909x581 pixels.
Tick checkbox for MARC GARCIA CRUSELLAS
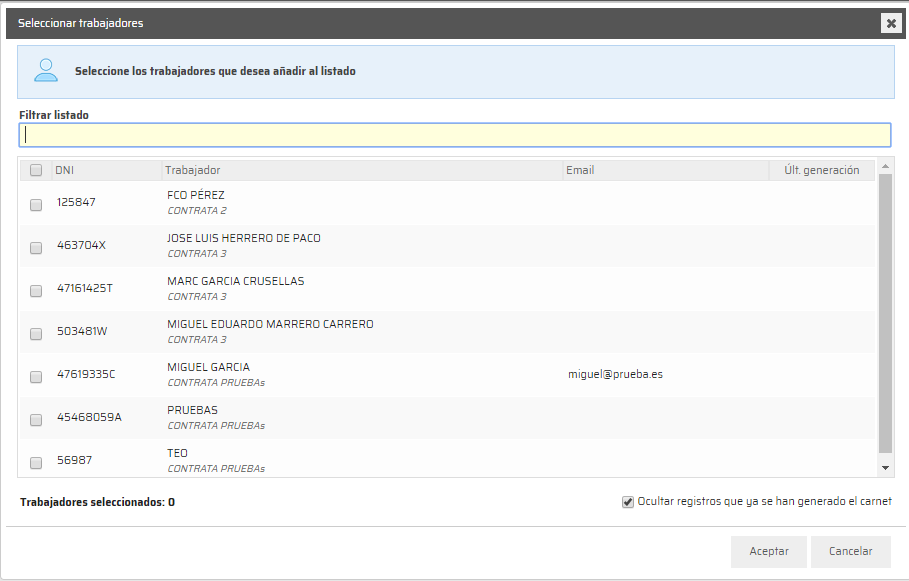[x=36, y=290]
